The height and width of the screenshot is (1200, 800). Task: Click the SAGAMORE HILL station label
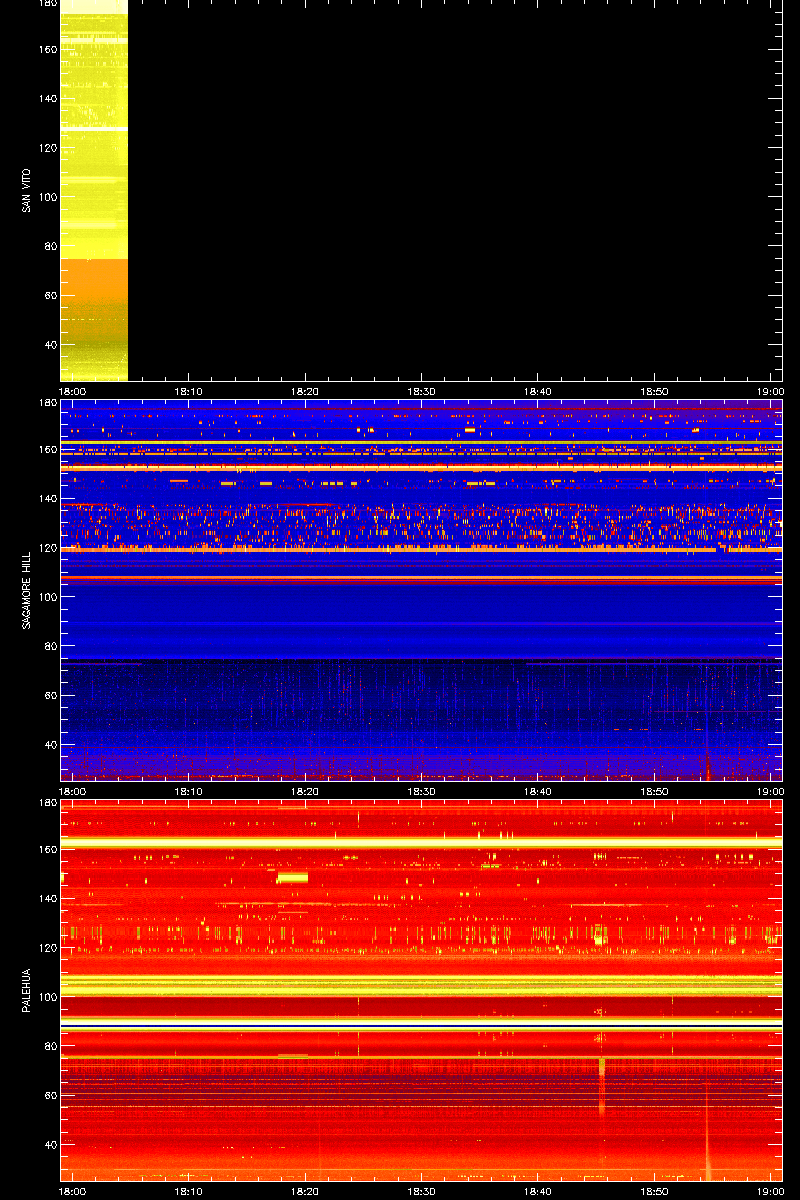25,590
